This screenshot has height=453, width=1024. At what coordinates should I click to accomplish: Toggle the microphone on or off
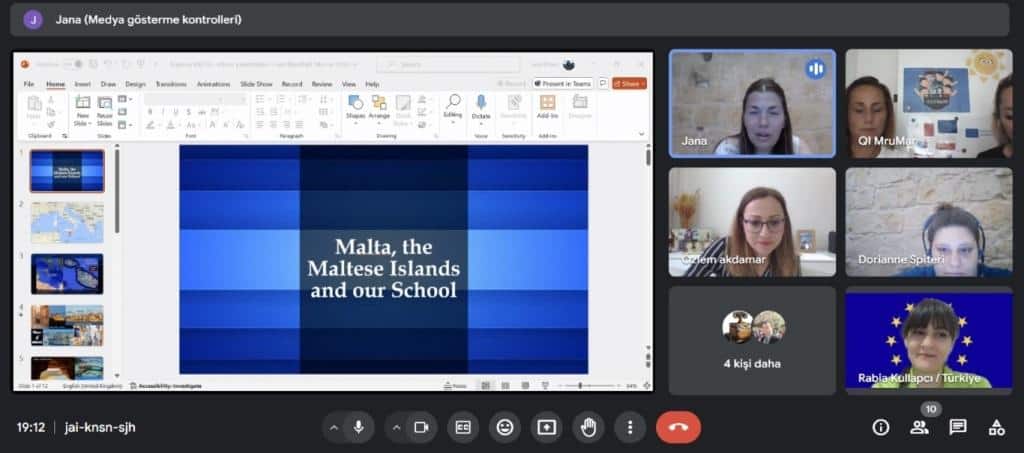(x=358, y=427)
